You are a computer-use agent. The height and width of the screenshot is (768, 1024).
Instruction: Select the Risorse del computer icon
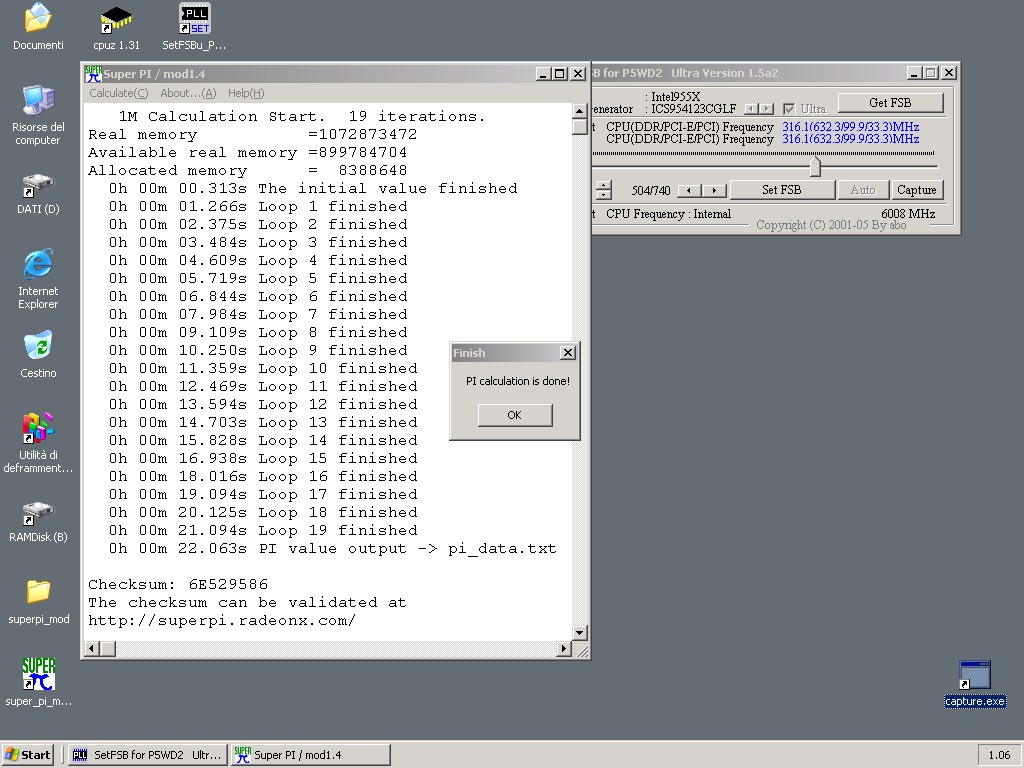click(38, 101)
